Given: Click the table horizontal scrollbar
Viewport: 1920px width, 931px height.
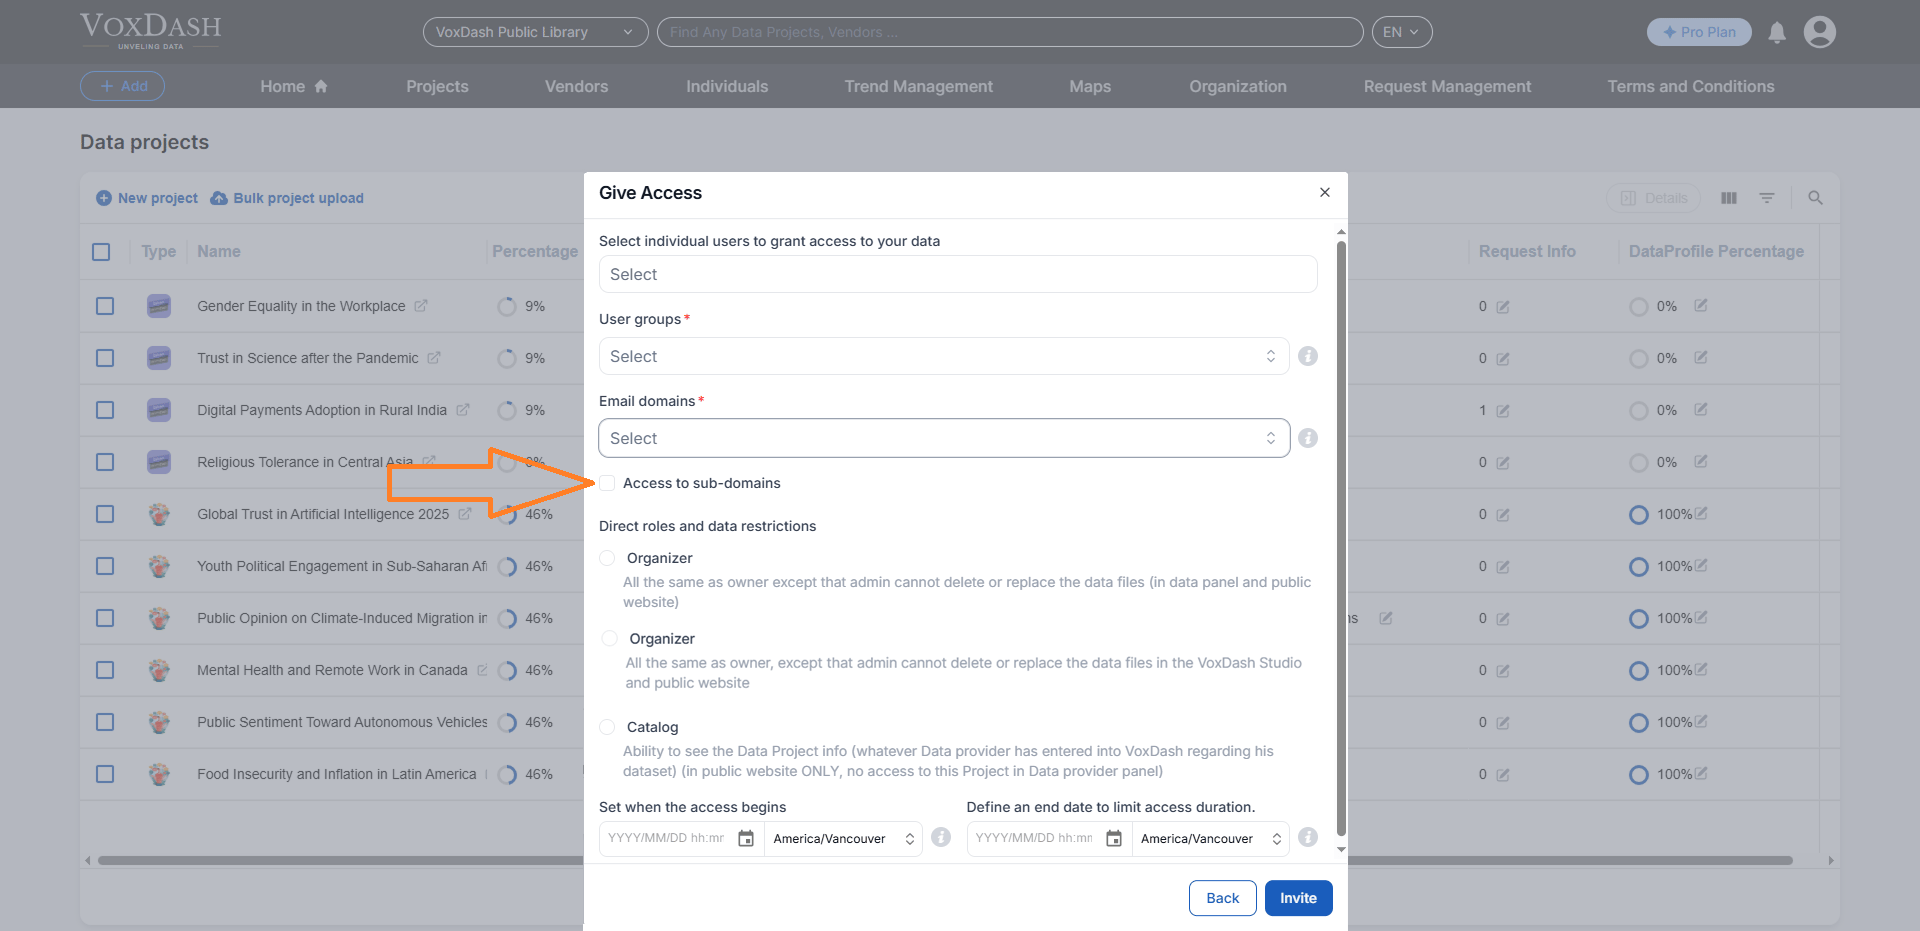Looking at the screenshot, I should click(x=945, y=860).
